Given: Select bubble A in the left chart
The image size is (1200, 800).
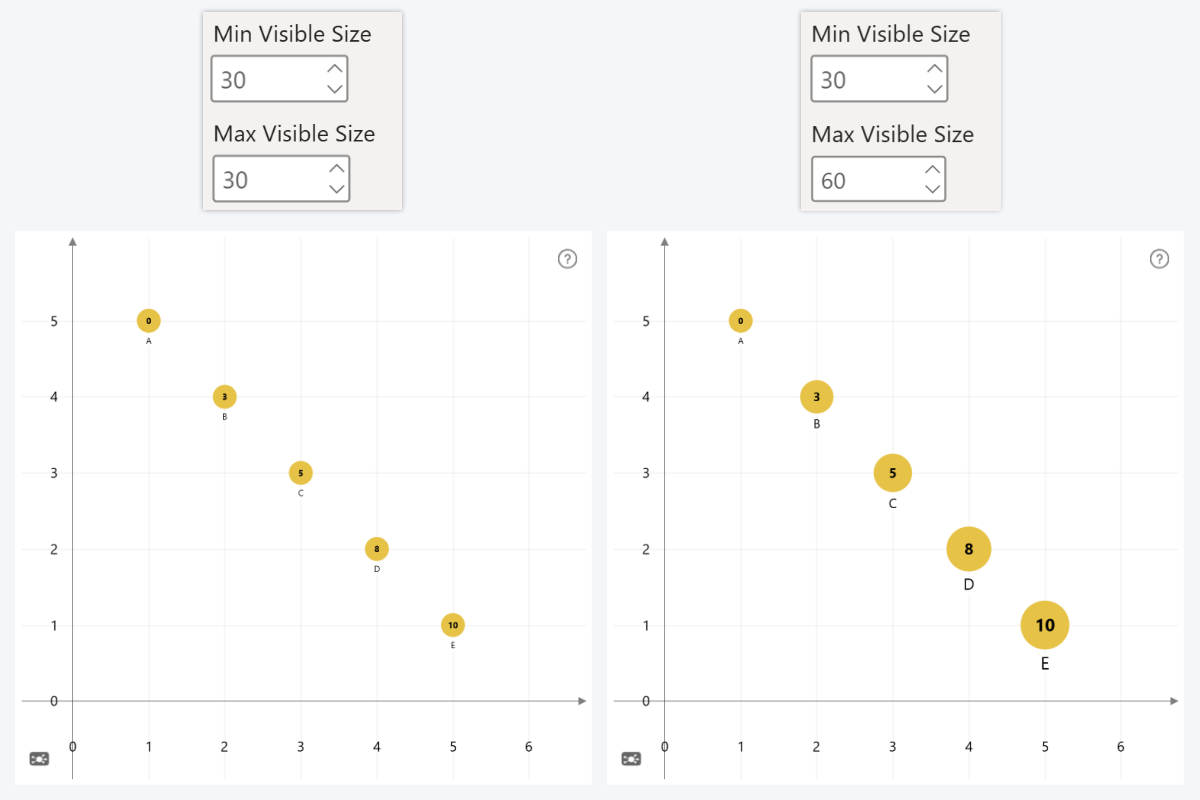Looking at the screenshot, I should tap(149, 321).
